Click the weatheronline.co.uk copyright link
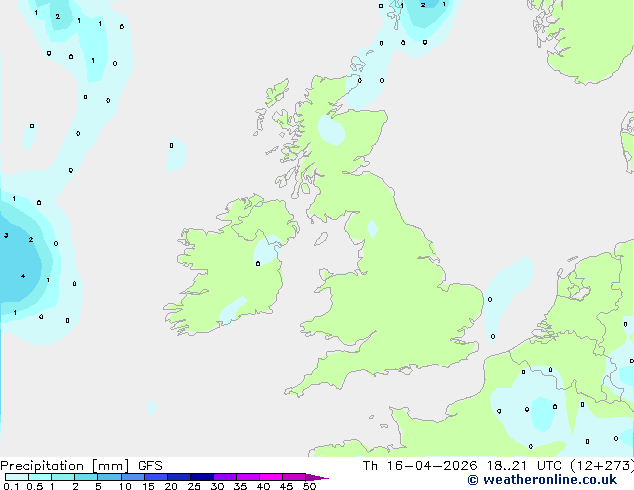This screenshot has width=634, height=490. pos(542,480)
